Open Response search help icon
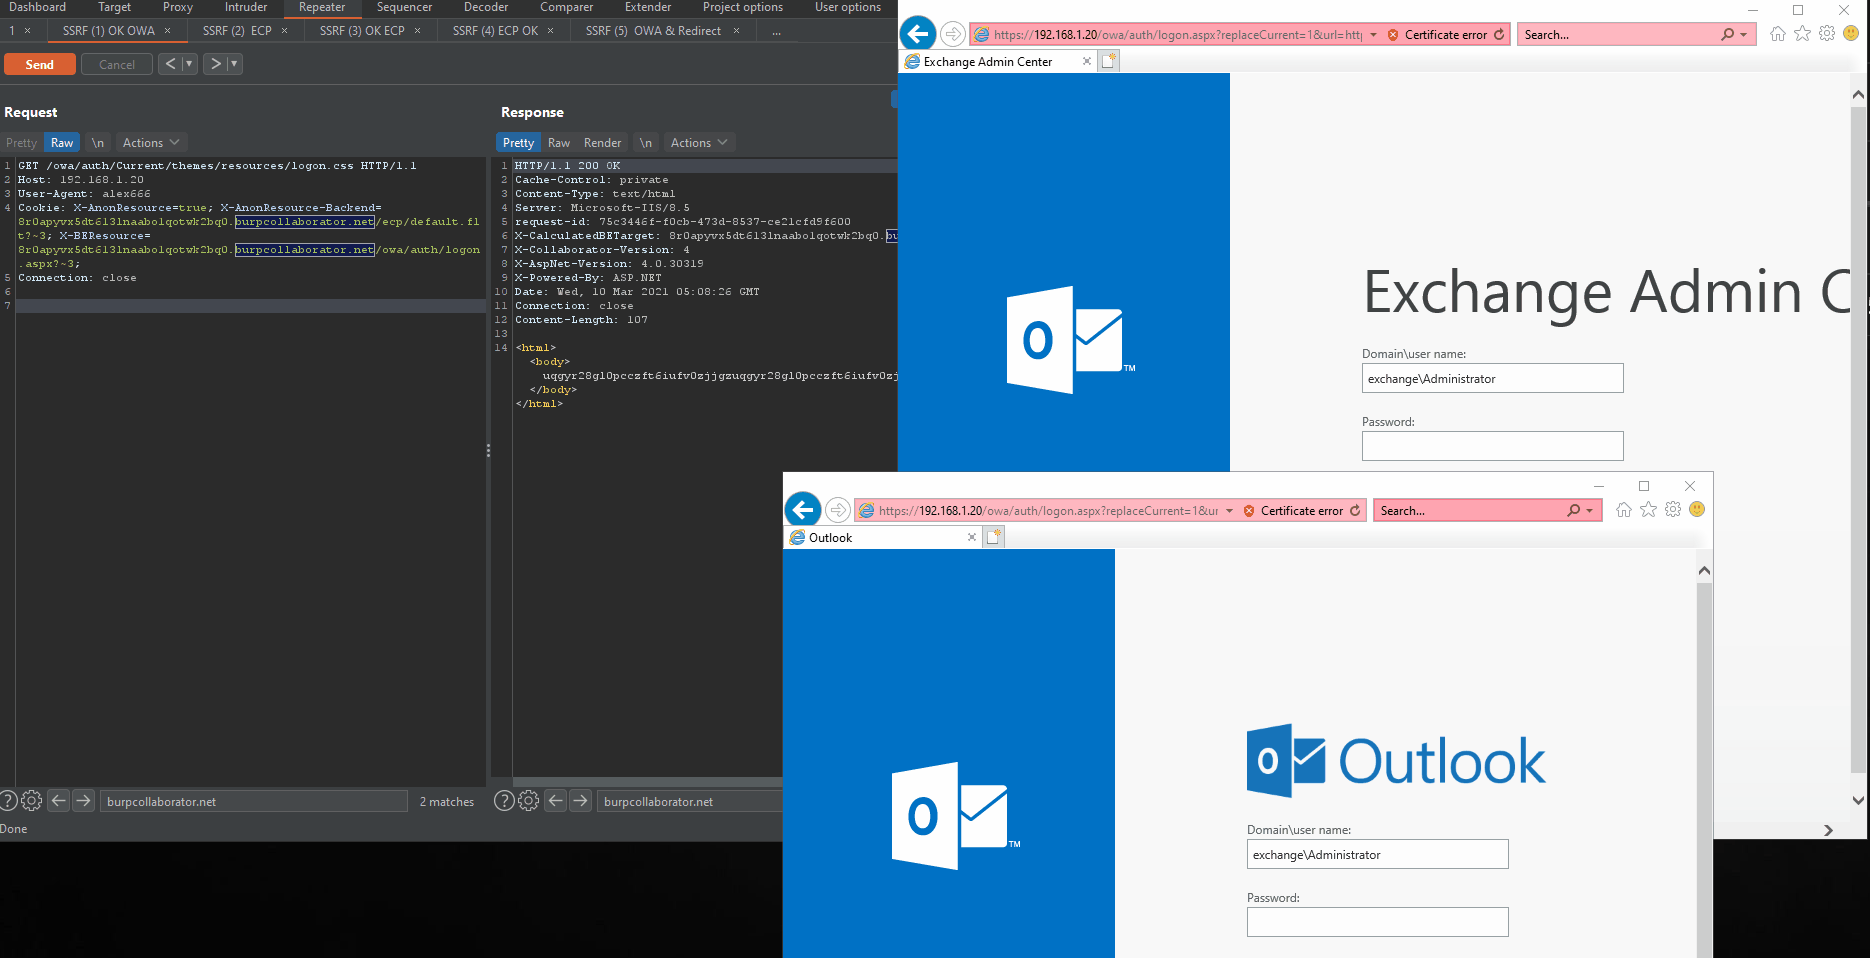This screenshot has height=958, width=1870. tap(505, 801)
